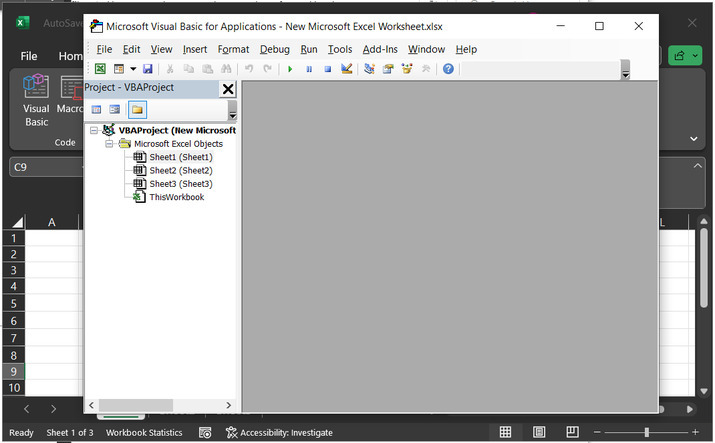Click macro recording icon in status bar
This screenshot has width=715, height=443.
pos(205,433)
